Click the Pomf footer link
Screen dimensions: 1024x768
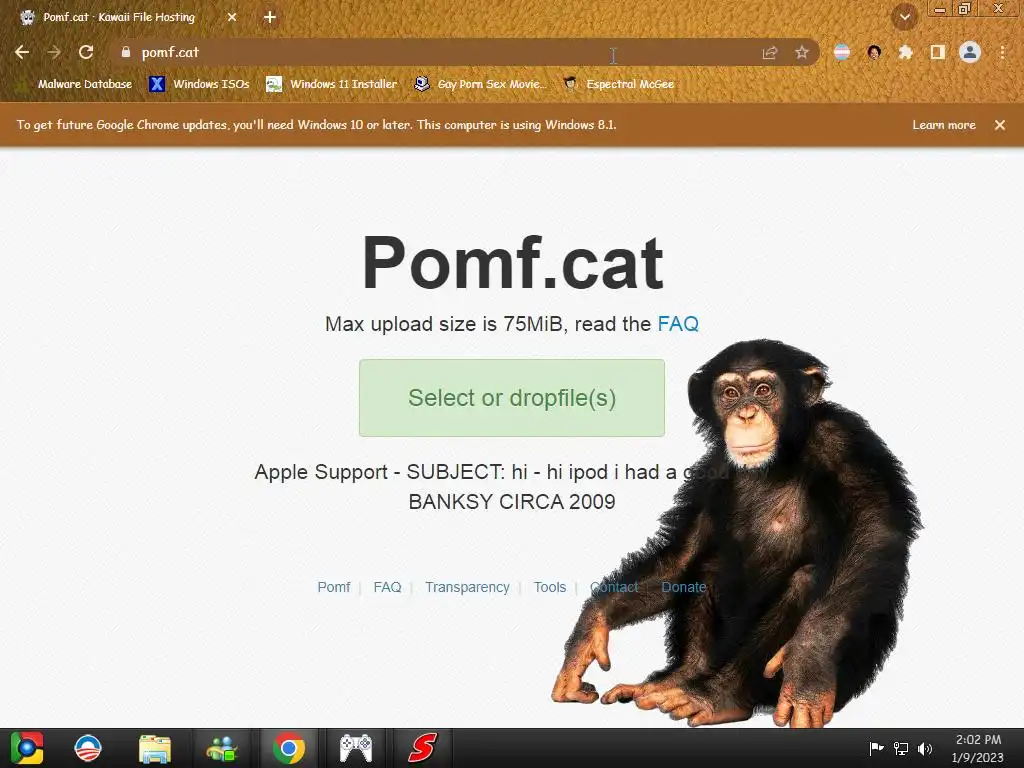(x=334, y=587)
